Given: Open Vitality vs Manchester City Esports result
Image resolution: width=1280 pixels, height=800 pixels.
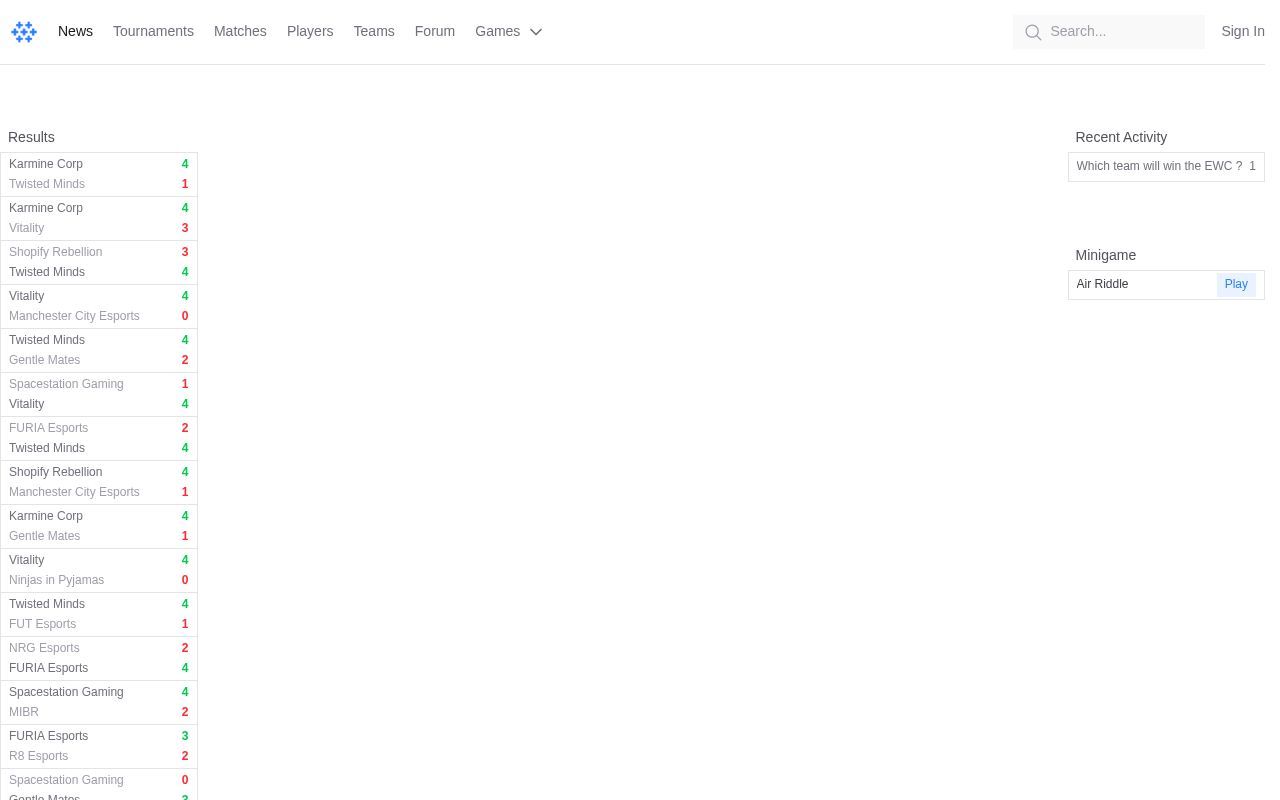Looking at the screenshot, I should click(99, 306).
